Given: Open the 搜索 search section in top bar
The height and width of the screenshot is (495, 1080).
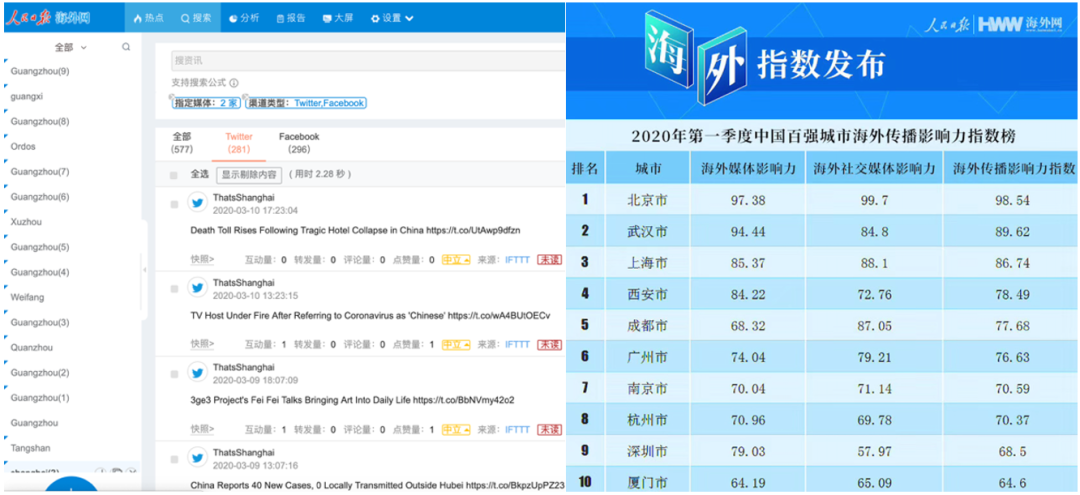Looking at the screenshot, I should coord(196,19).
